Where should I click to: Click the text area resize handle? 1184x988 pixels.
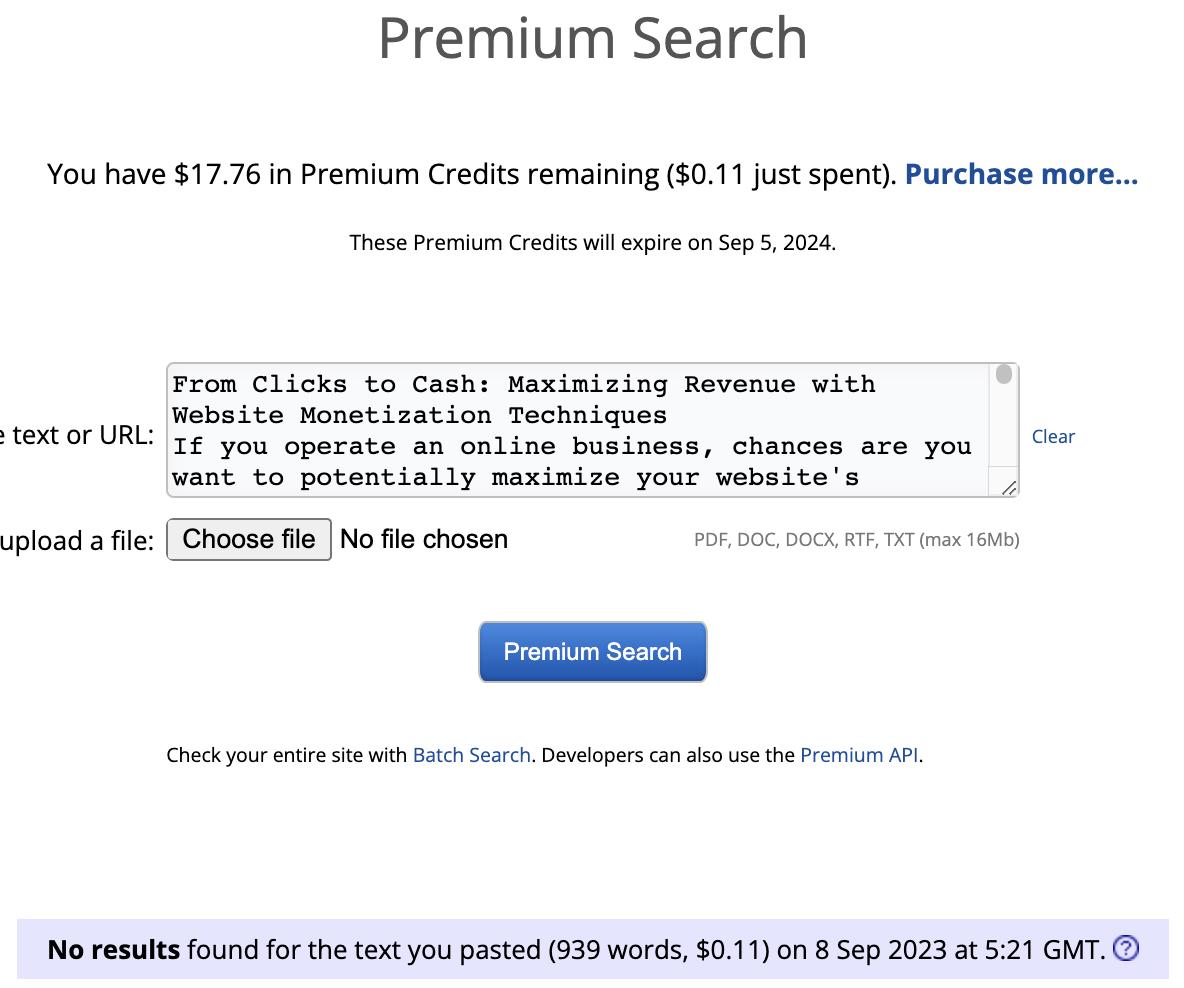tap(1008, 487)
